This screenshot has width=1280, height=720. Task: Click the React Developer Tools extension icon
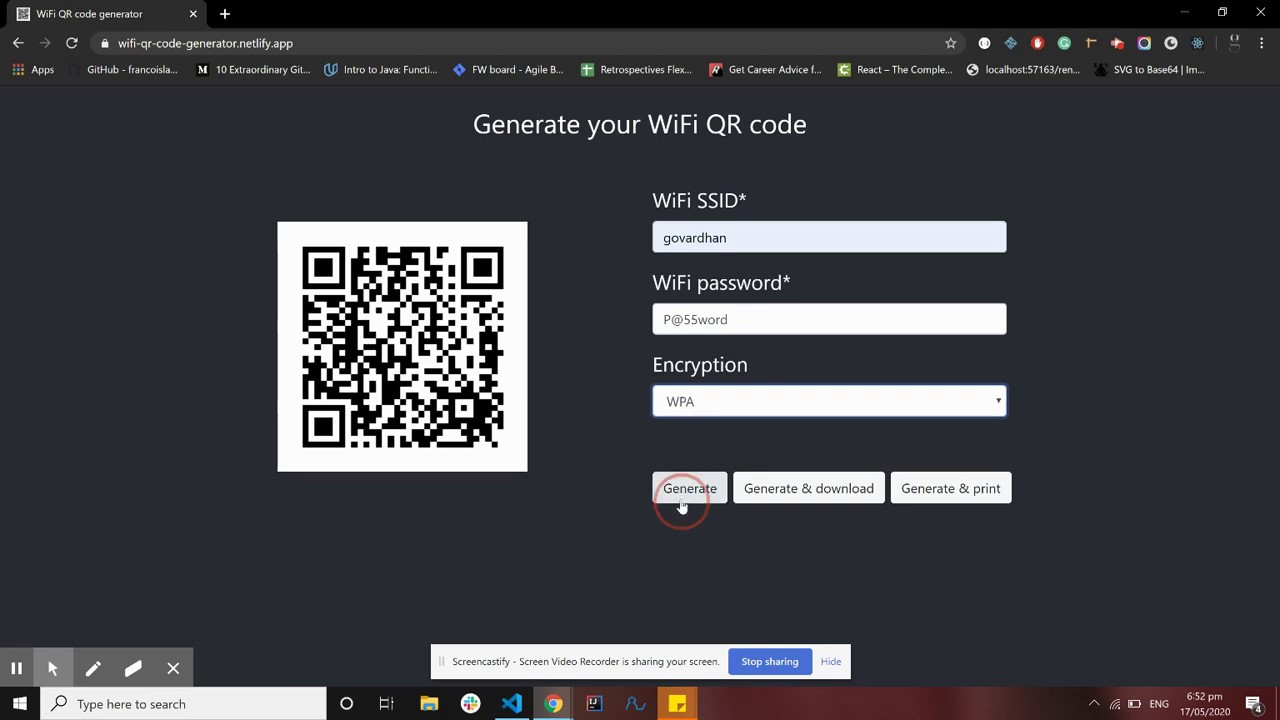click(1198, 43)
